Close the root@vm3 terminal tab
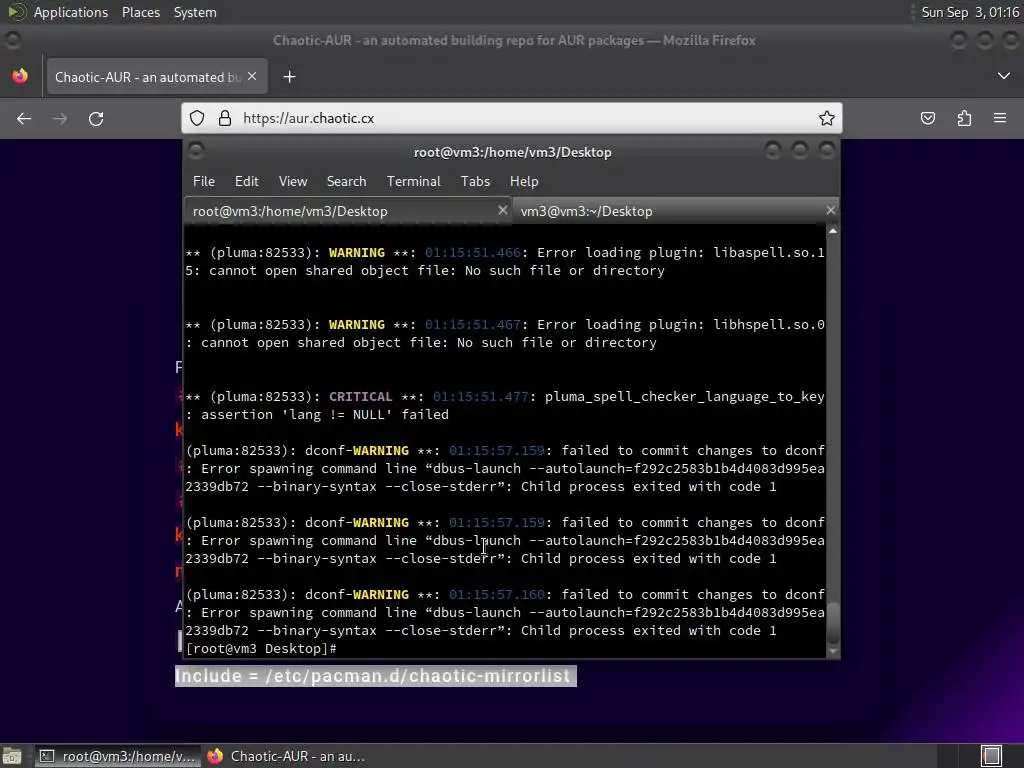The image size is (1024, 768). [x=502, y=210]
